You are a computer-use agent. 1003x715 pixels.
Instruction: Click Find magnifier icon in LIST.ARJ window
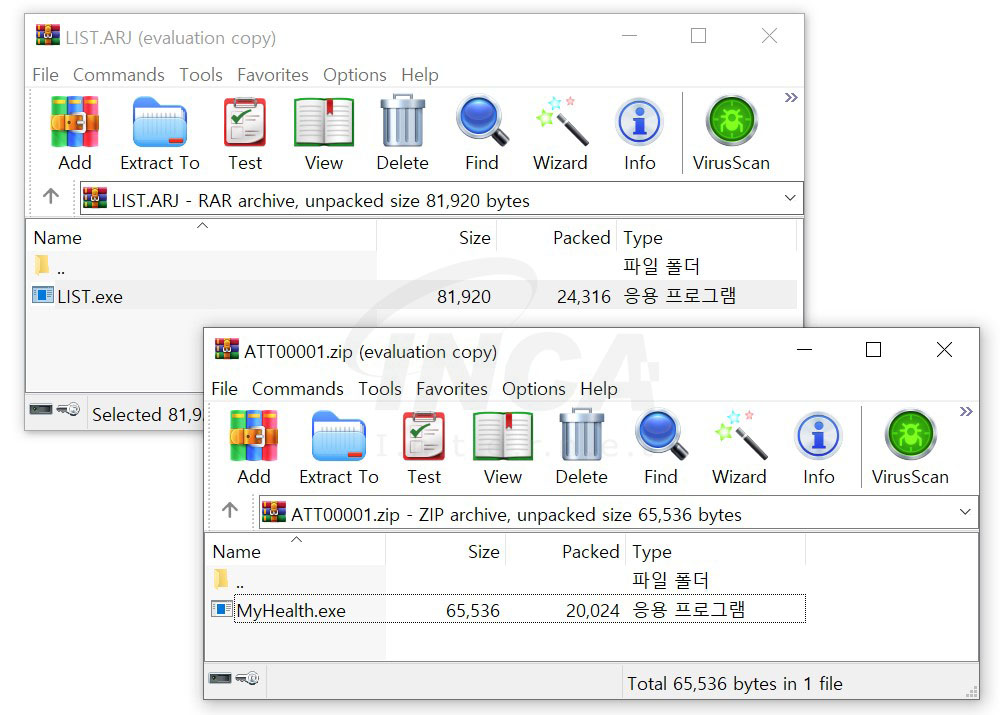(x=482, y=121)
